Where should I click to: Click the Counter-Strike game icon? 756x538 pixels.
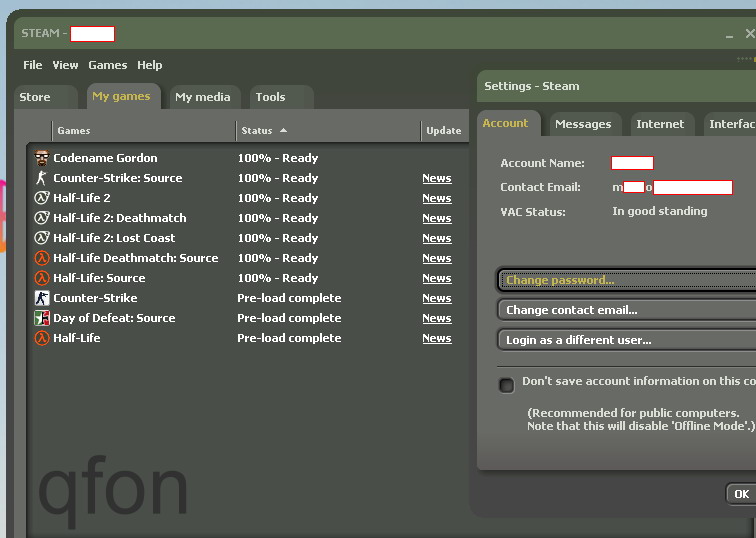point(42,298)
